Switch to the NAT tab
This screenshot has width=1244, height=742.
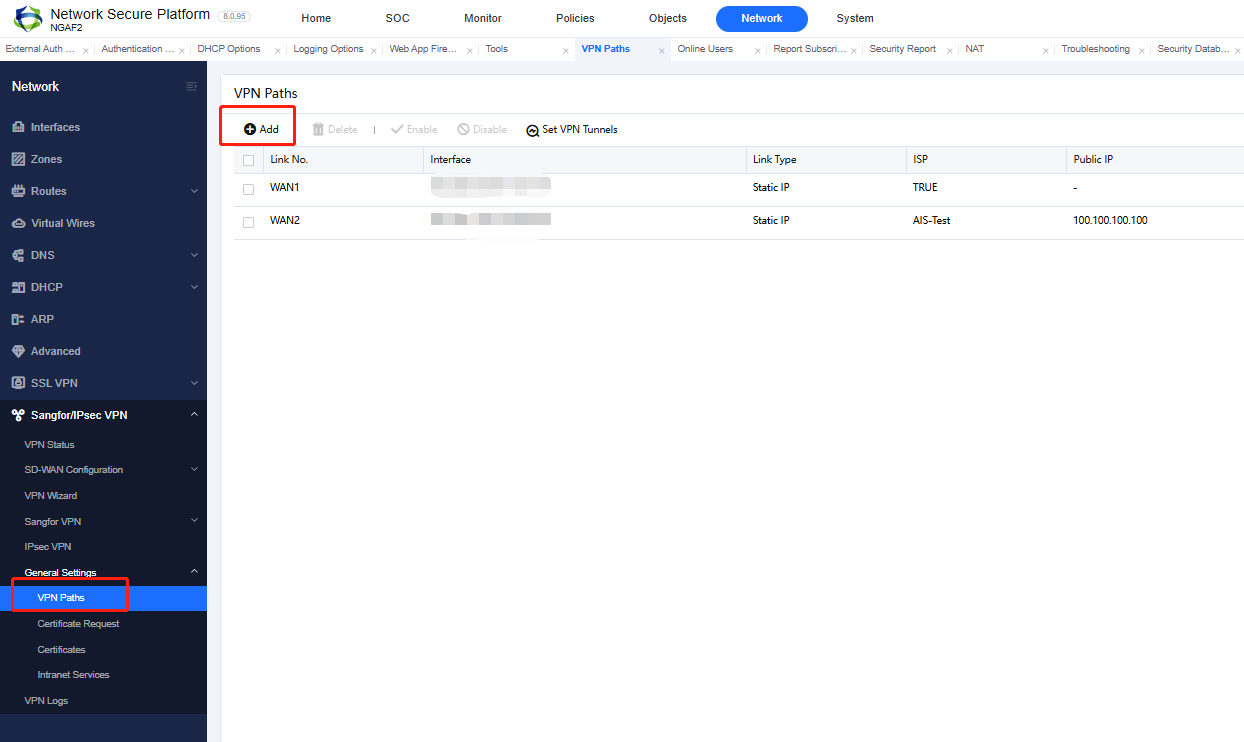pos(973,48)
